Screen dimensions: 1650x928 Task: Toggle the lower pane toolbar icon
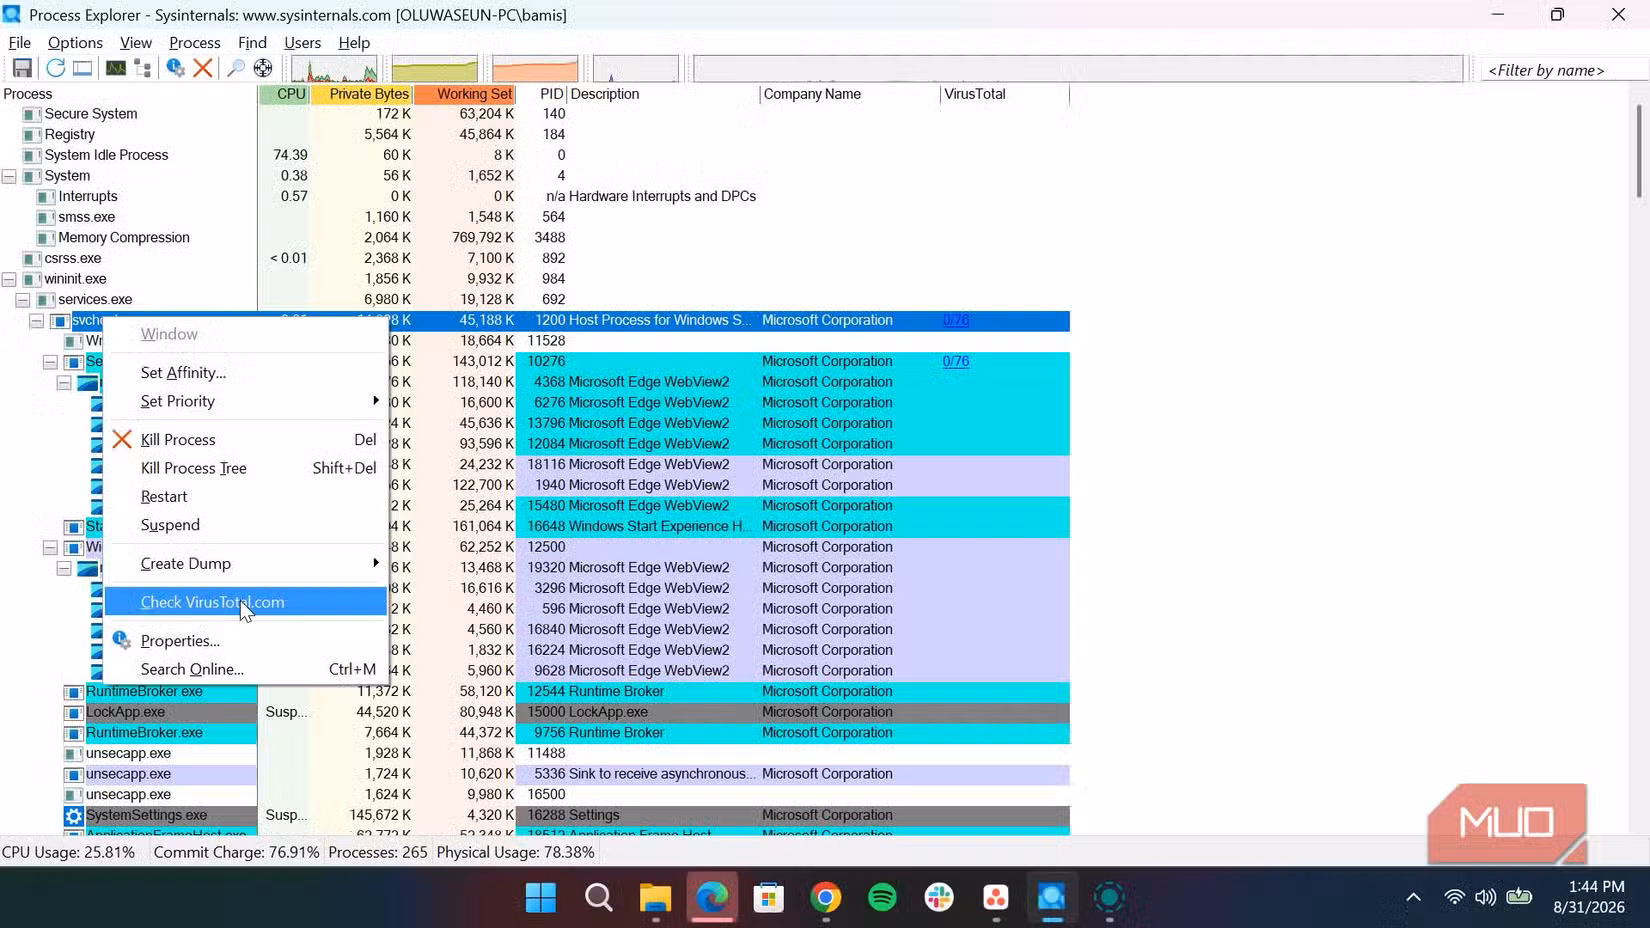pyautogui.click(x=83, y=68)
